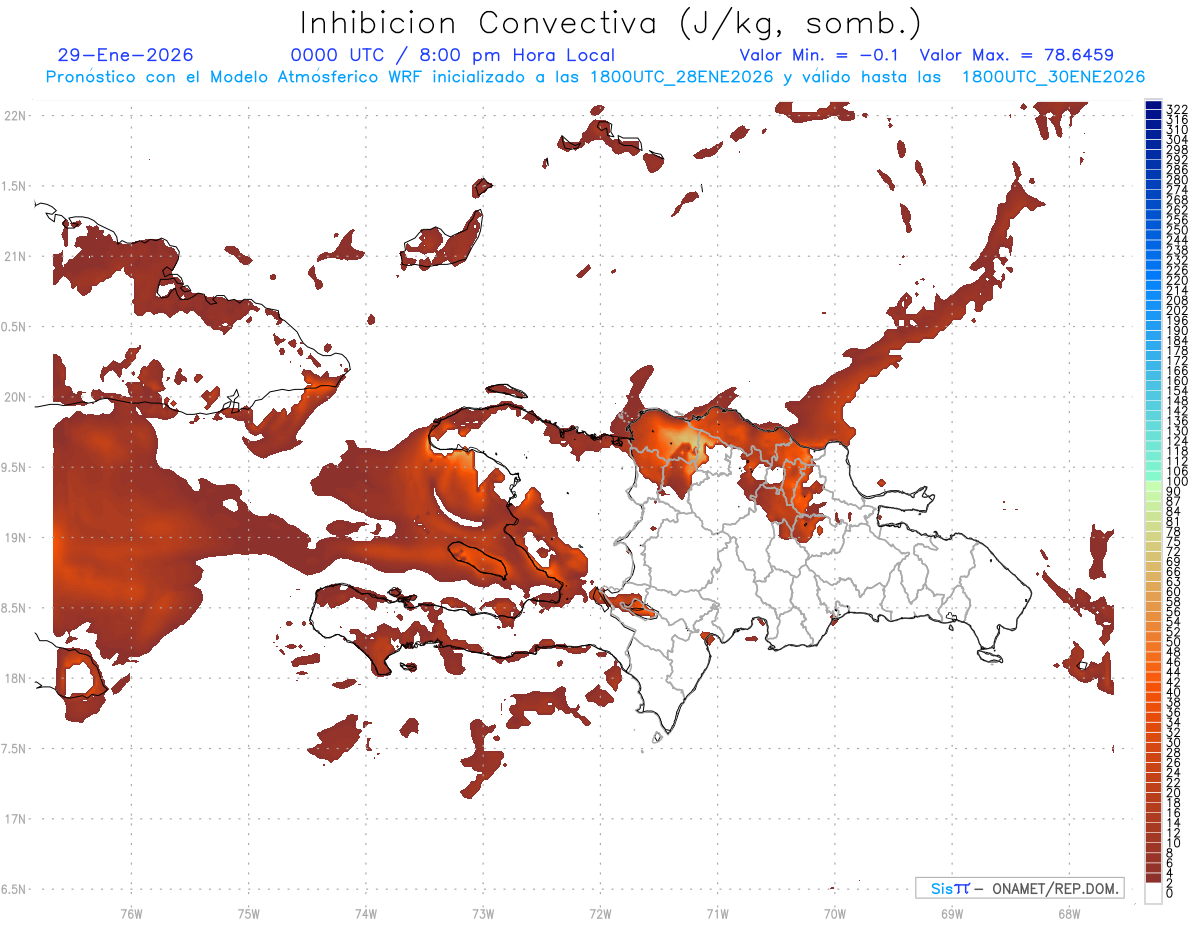Click the '72W' longitude label
1200x927 pixels.
click(x=600, y=913)
